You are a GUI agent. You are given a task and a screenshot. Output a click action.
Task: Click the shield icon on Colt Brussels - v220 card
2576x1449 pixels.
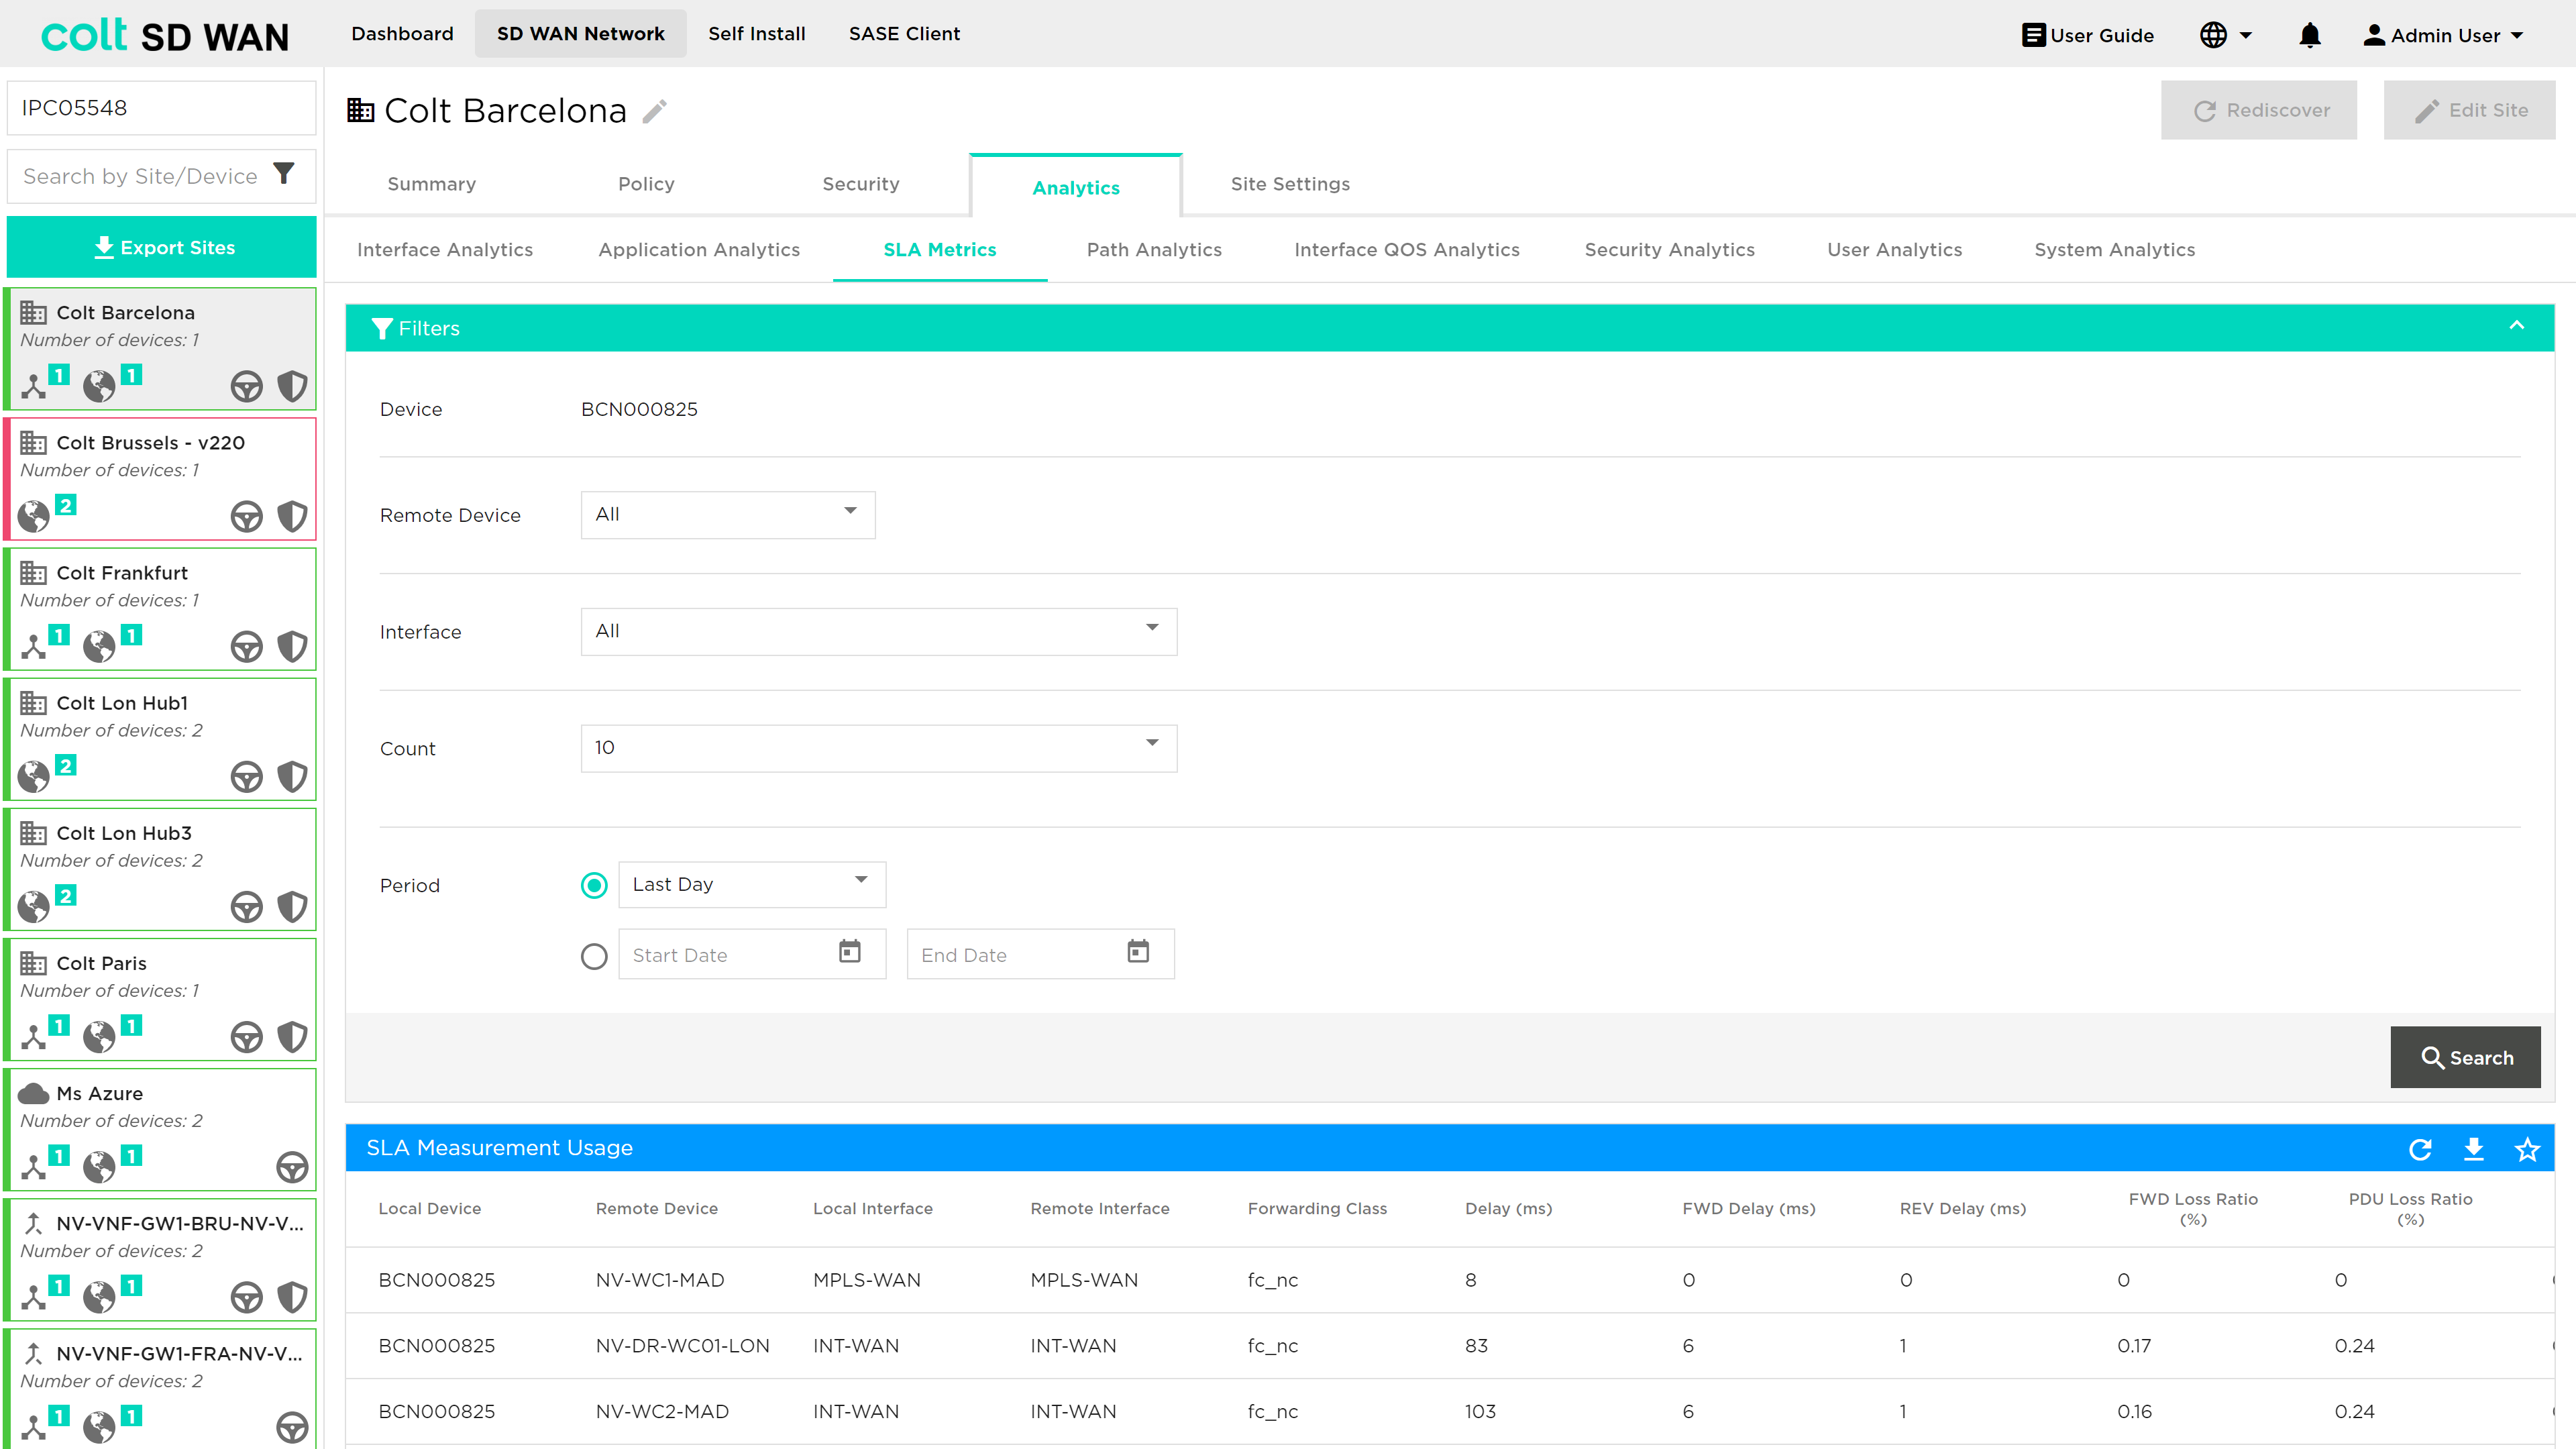(x=292, y=516)
